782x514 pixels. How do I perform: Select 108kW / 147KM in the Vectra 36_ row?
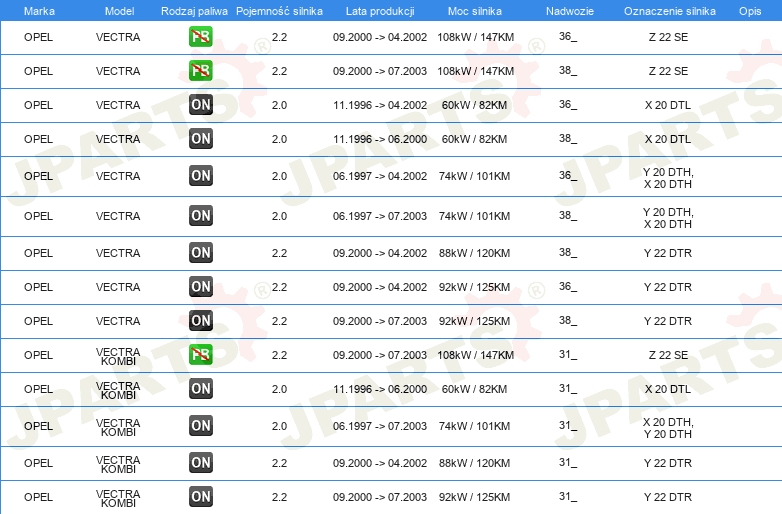[x=475, y=37]
